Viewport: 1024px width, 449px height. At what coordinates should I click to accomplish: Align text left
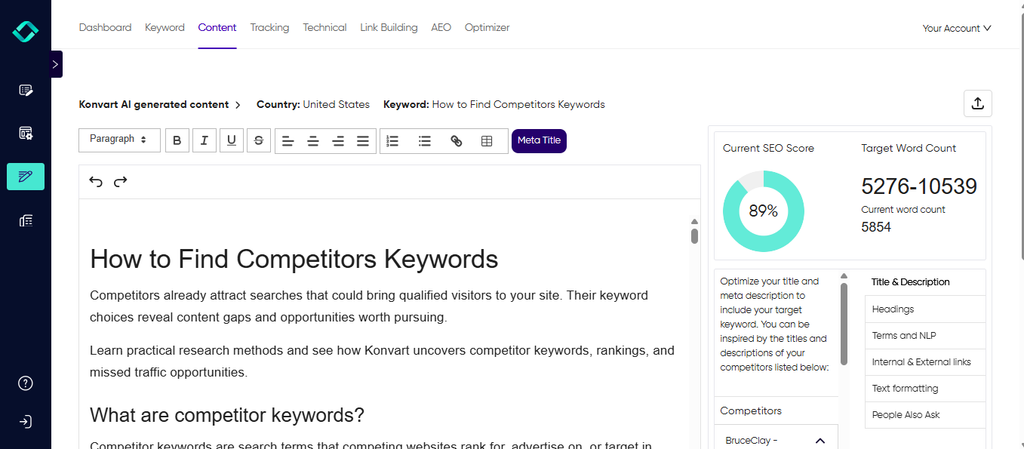pyautogui.click(x=288, y=141)
